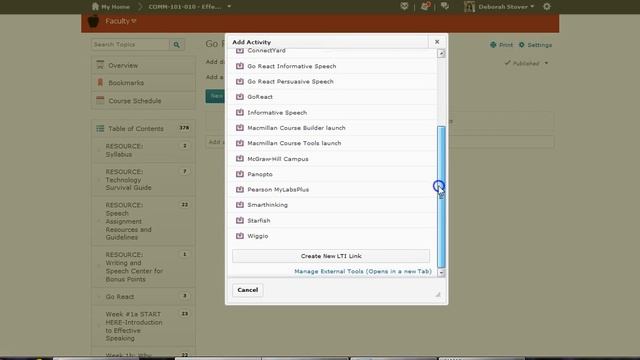The height and width of the screenshot is (360, 640).
Task: Open RESOURCE: Speech Assignment Resources module
Action: click(x=143, y=221)
